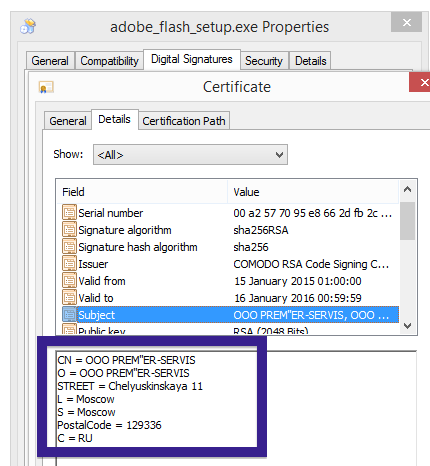Image resolution: width=430 pixels, height=466 pixels.
Task: Close the adobe_flash_setup.exe Properties window
Action: point(407,22)
